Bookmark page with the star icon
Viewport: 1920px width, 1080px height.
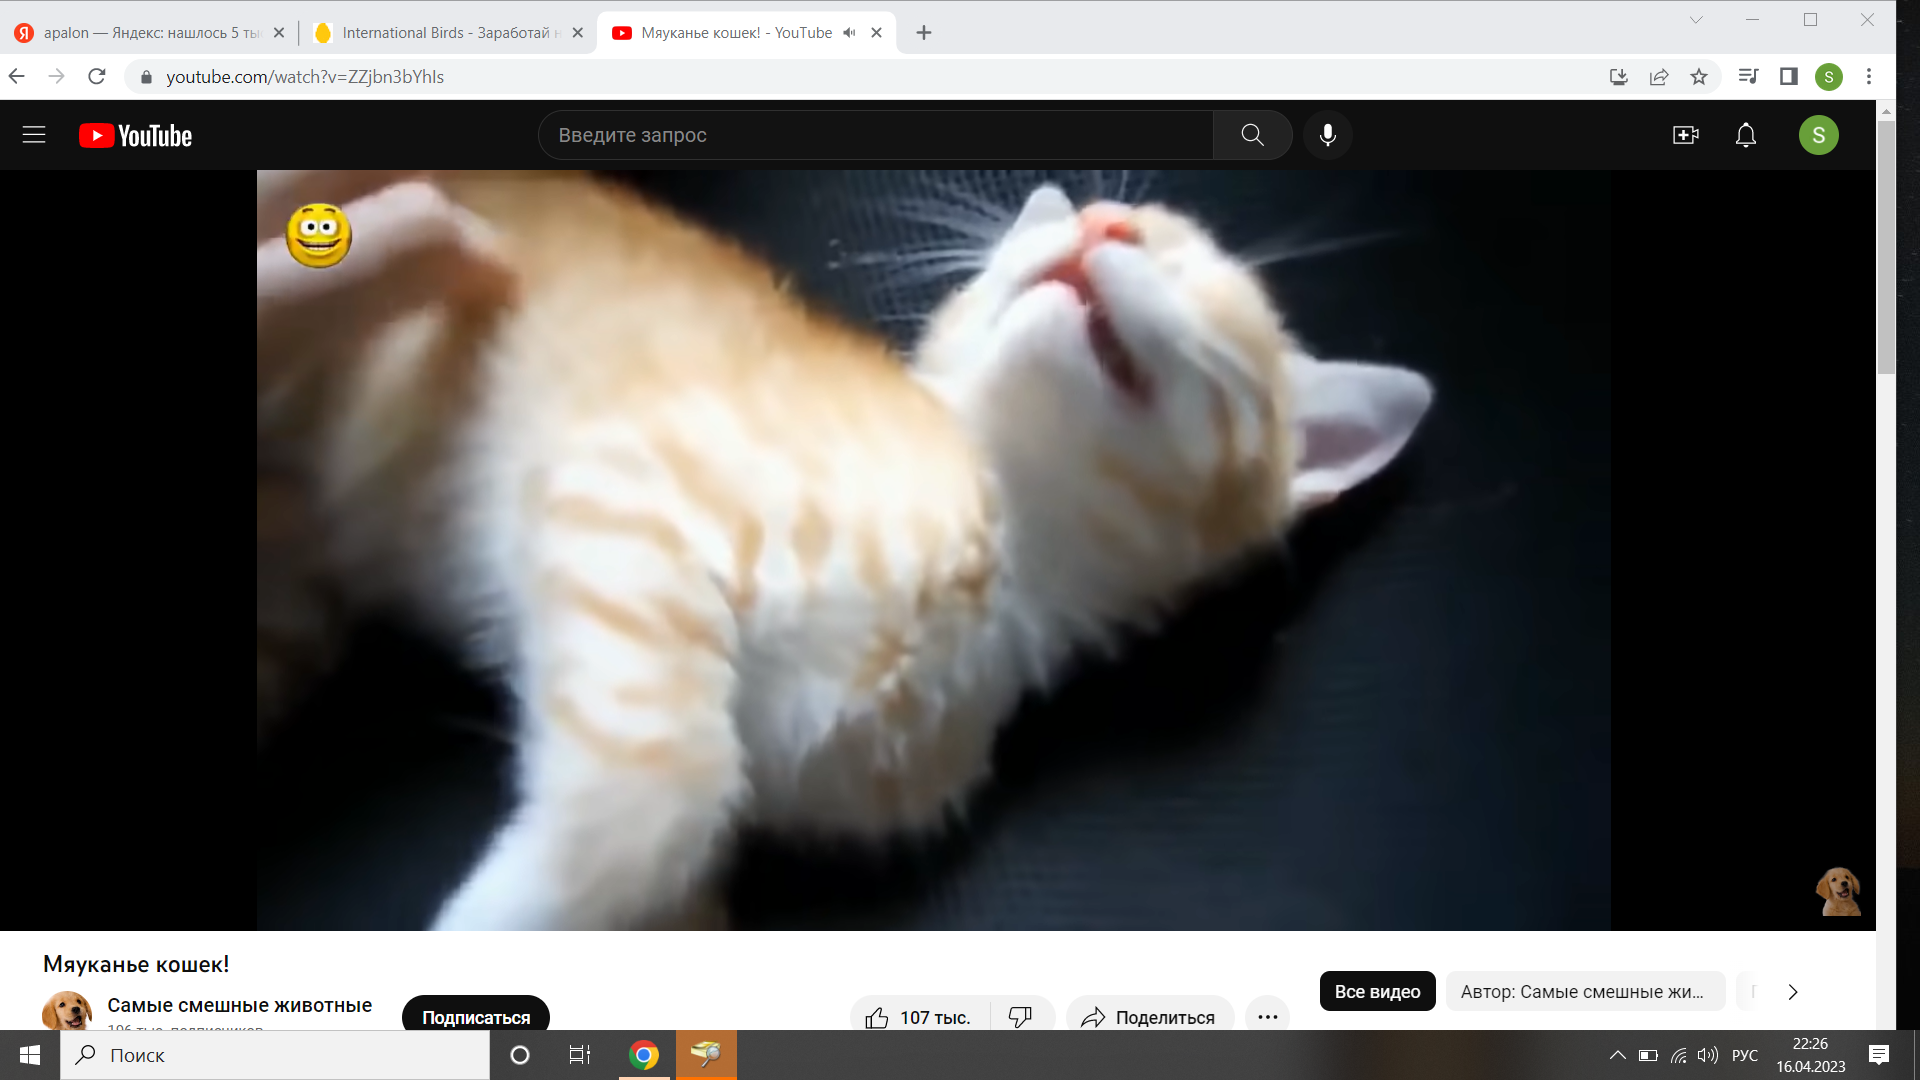point(1699,77)
